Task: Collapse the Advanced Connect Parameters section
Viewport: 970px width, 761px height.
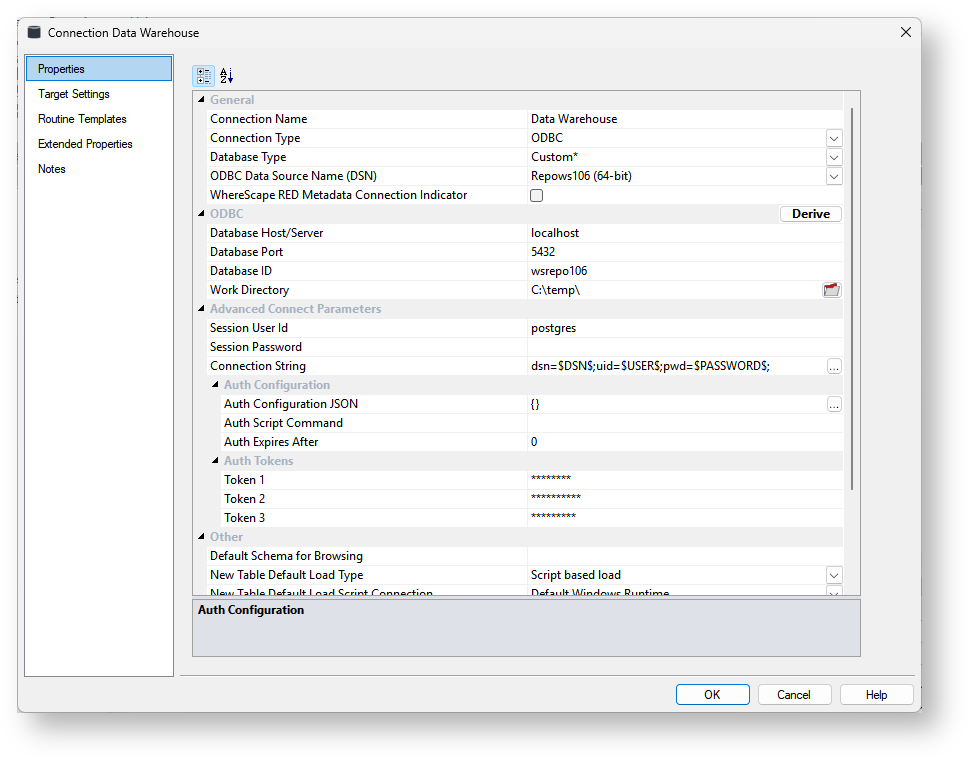Action: [201, 308]
